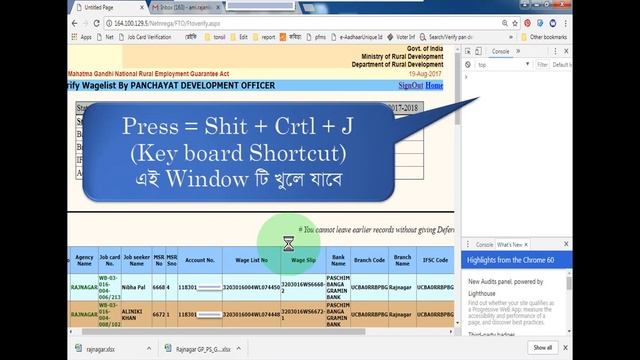Select the drawer Console tab
640x360 pixels.
(484, 244)
